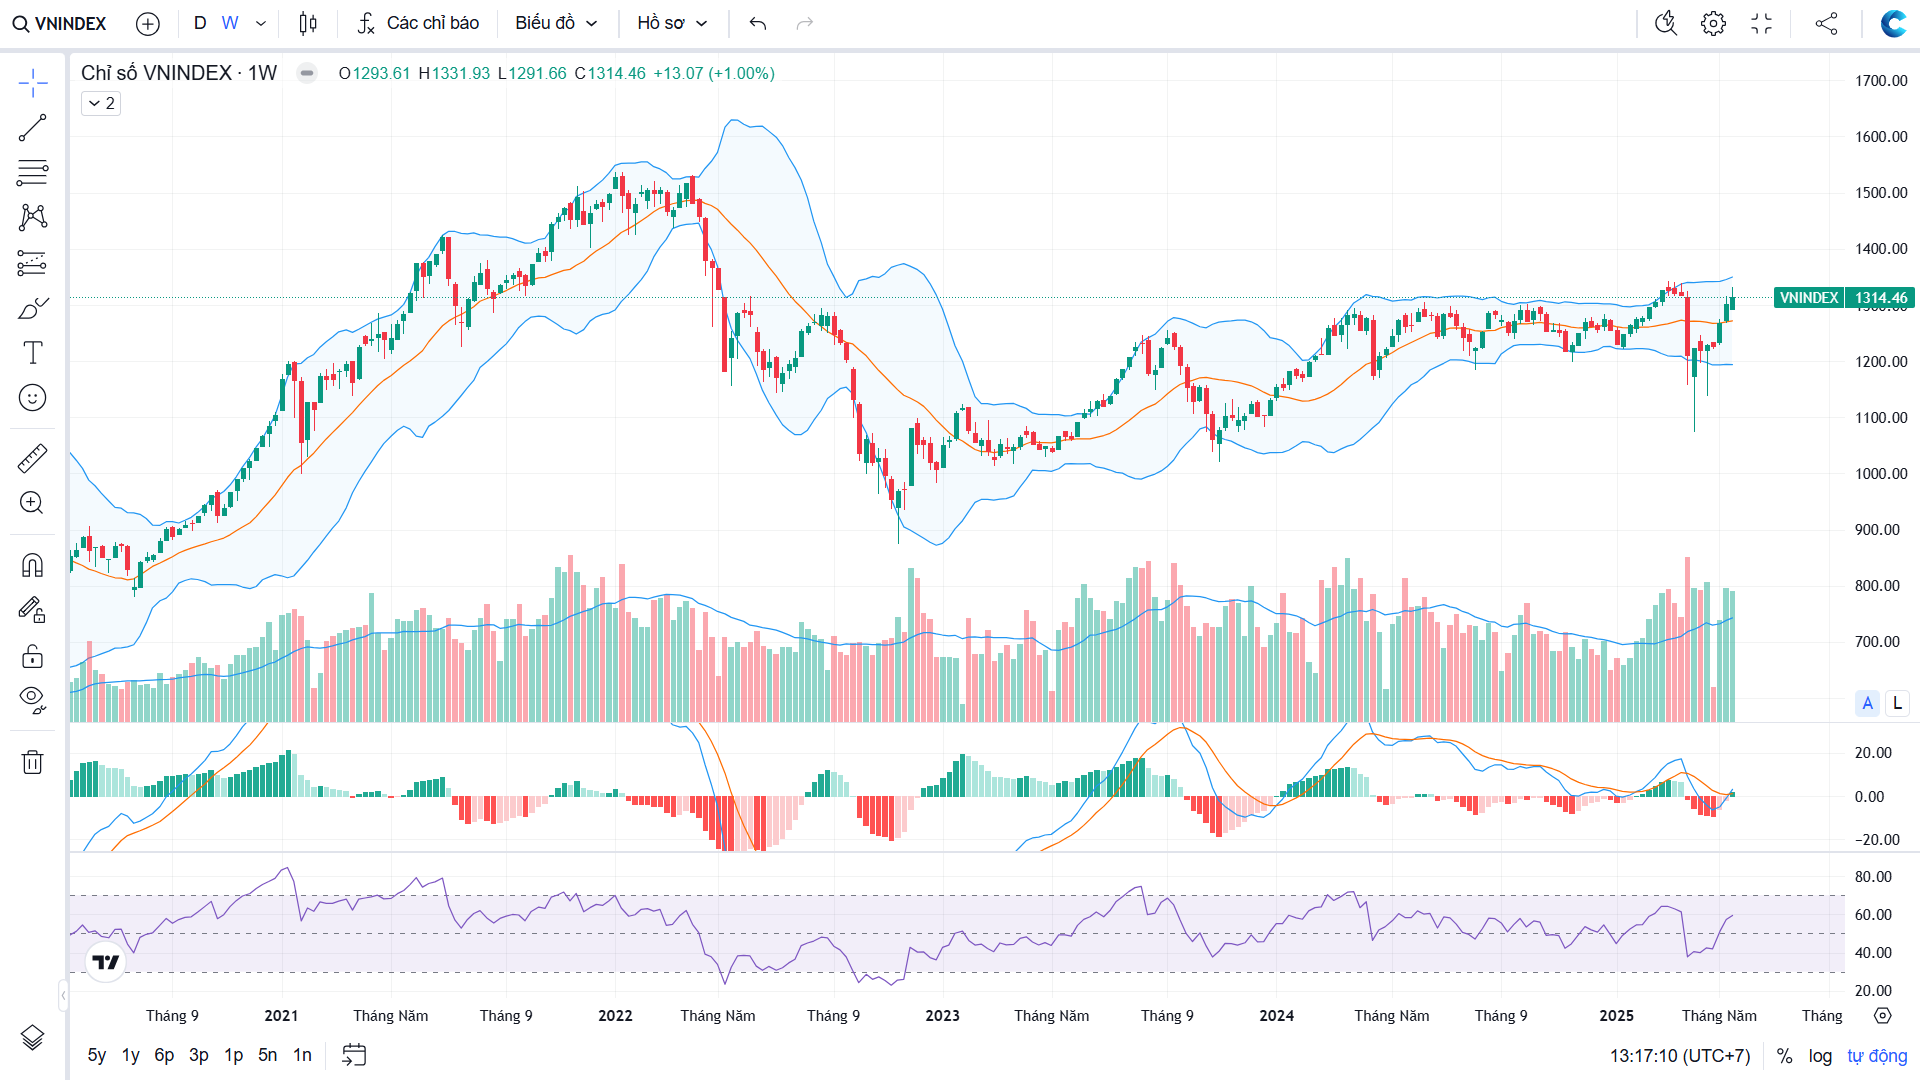This screenshot has width=1920, height=1080.
Task: Open the Fibonacci retracement tools
Action: [32, 173]
